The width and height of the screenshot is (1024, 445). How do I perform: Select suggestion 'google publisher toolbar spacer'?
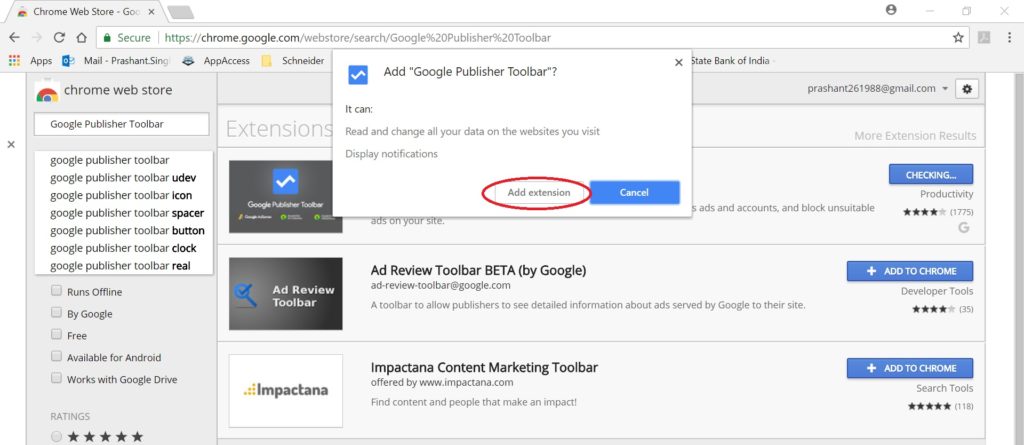(x=123, y=213)
